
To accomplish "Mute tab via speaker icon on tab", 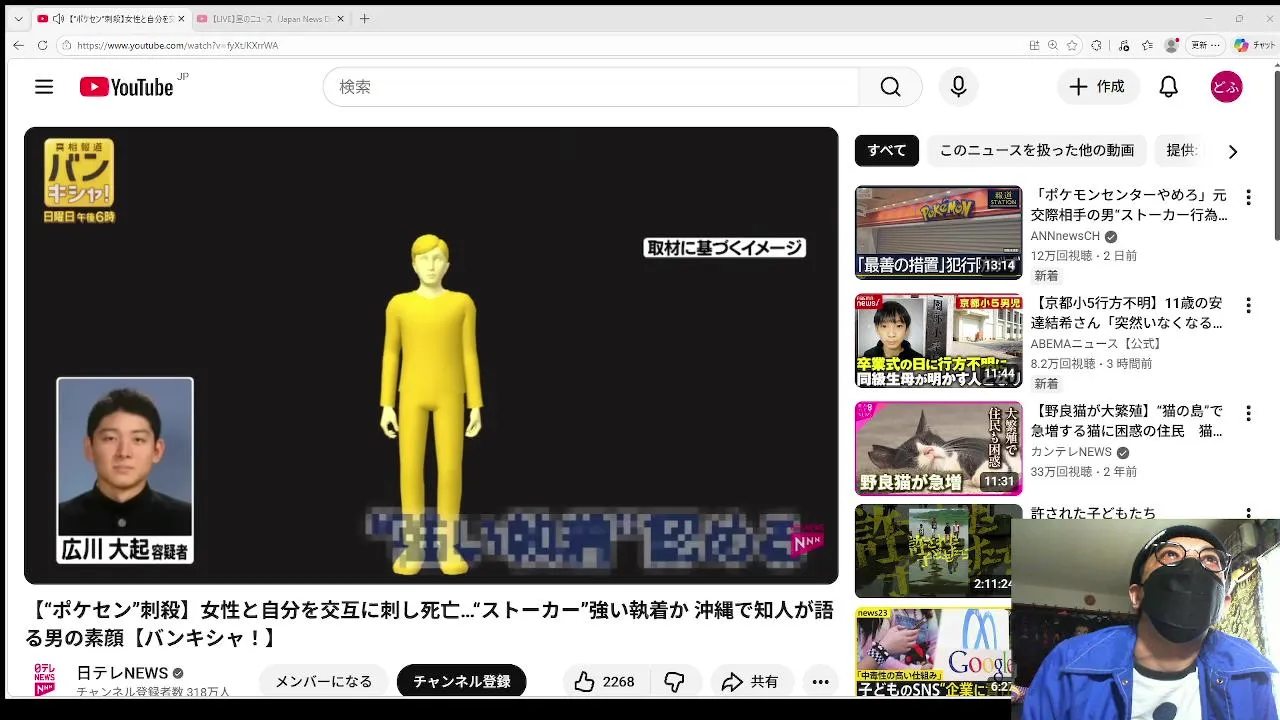I will pyautogui.click(x=59, y=19).
